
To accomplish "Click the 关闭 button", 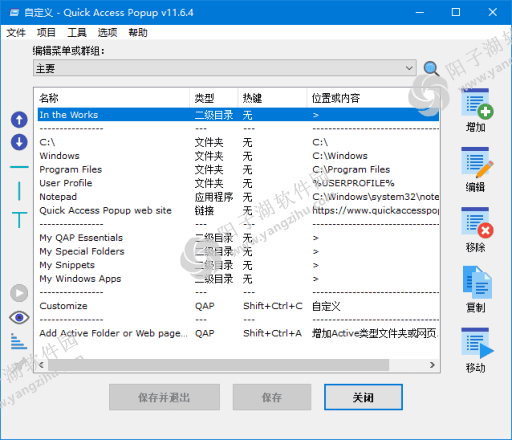I will [363, 397].
